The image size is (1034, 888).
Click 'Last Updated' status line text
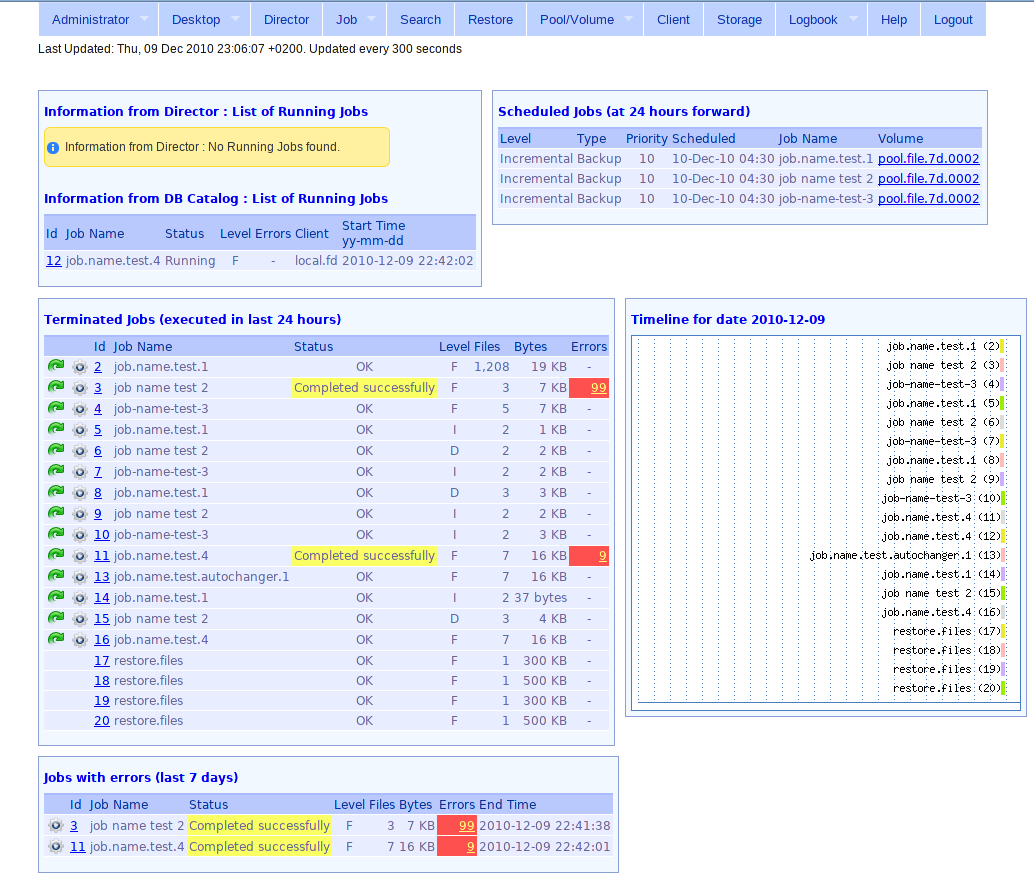[250, 49]
